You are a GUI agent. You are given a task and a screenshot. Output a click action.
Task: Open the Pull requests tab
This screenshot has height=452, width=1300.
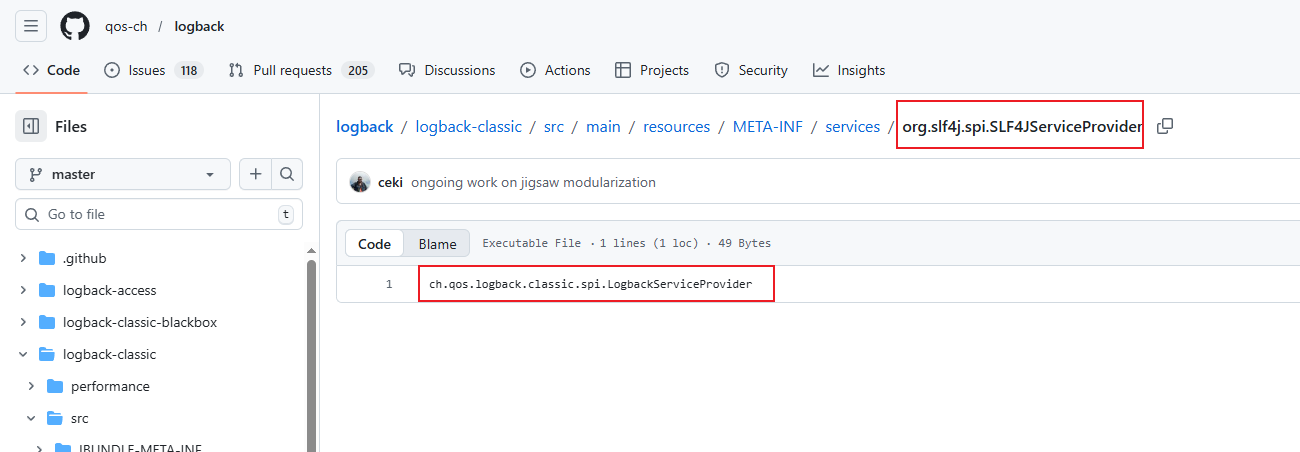(301, 70)
